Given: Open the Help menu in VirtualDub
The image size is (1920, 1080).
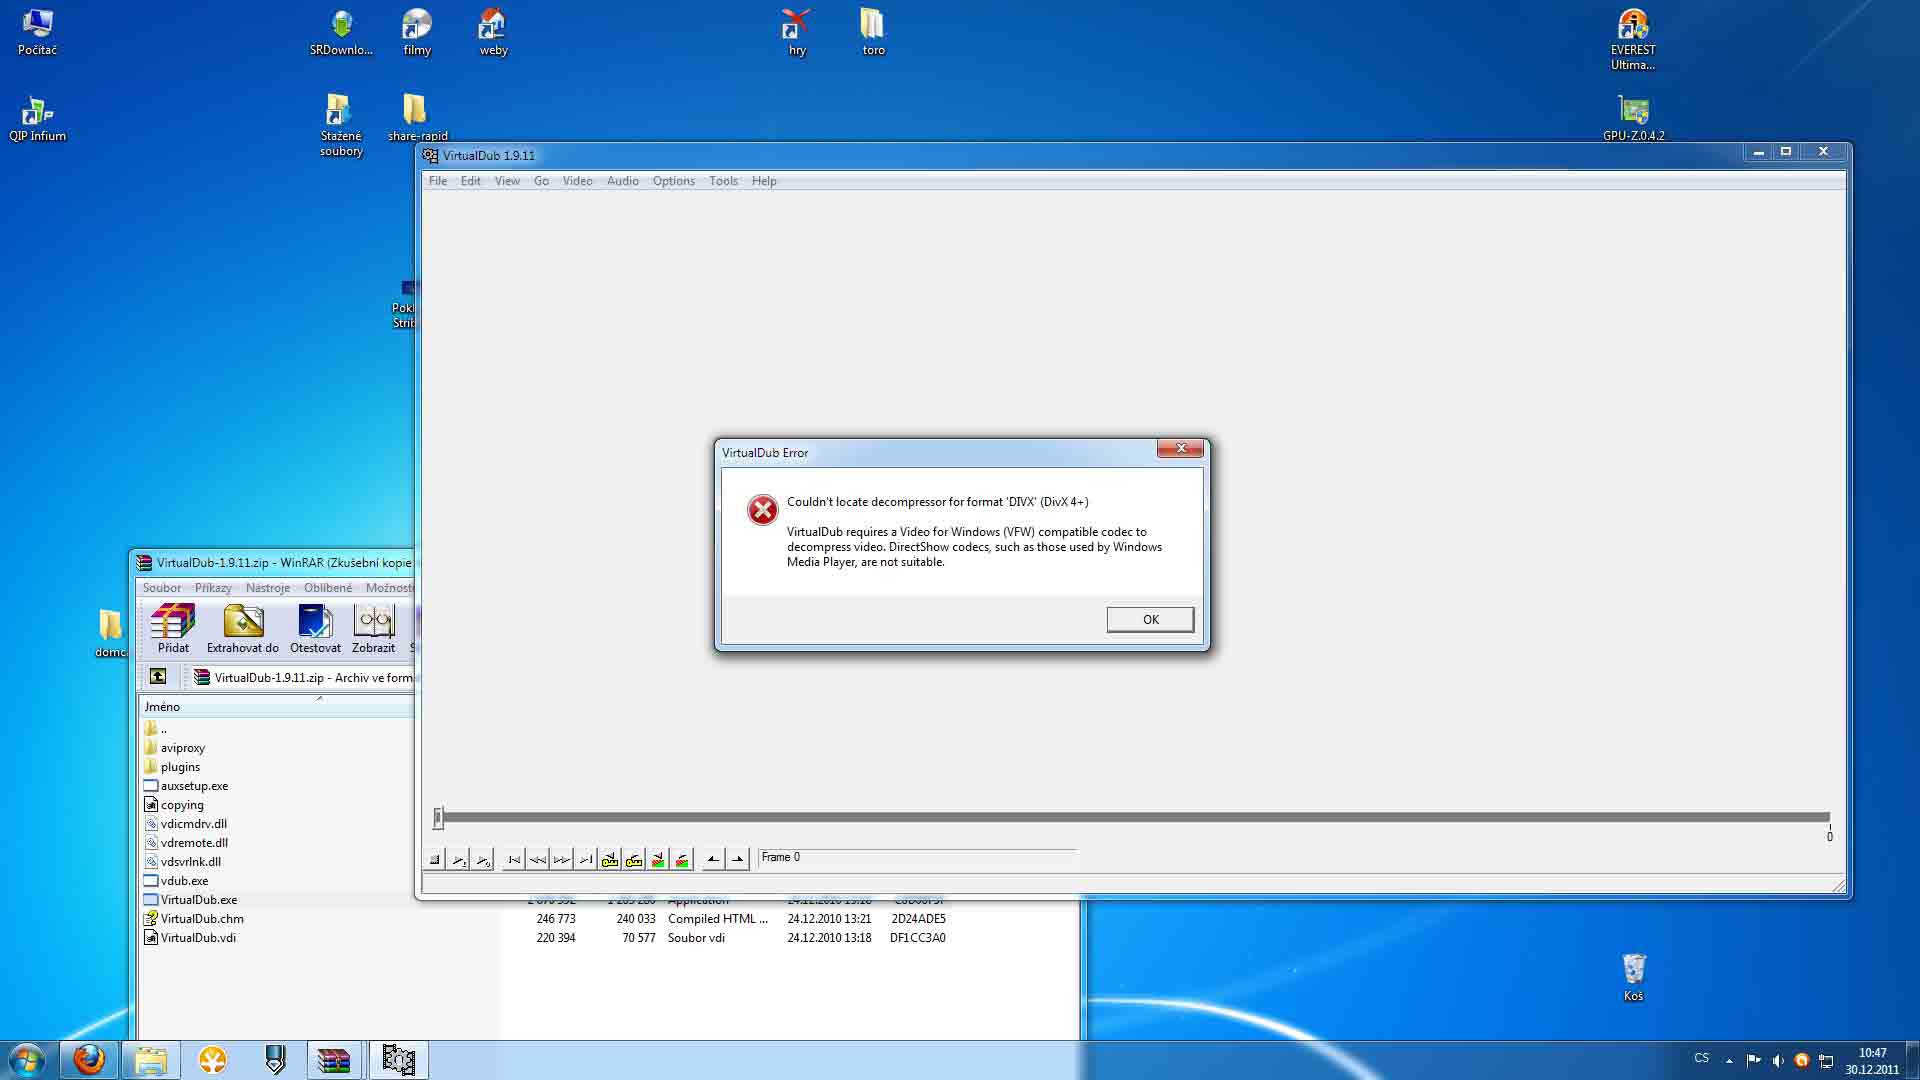Looking at the screenshot, I should pos(764,181).
